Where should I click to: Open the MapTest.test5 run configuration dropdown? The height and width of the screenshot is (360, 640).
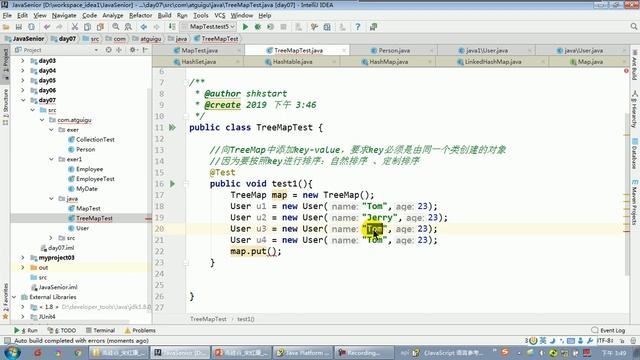point(209,27)
